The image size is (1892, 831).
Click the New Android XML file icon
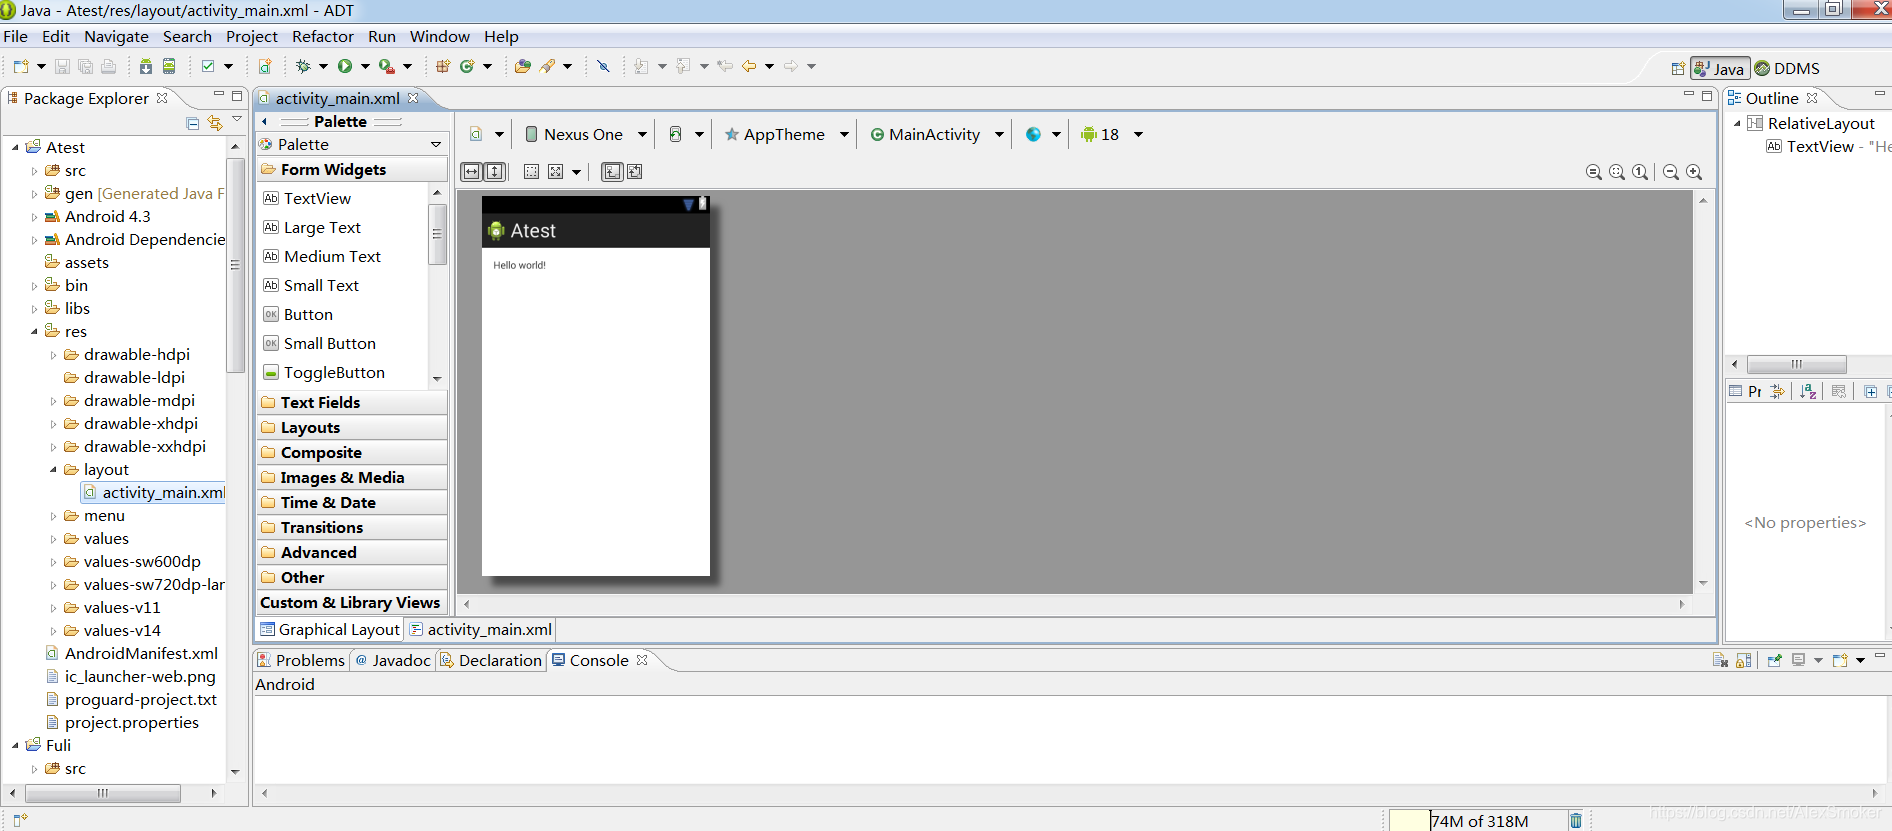click(x=265, y=66)
